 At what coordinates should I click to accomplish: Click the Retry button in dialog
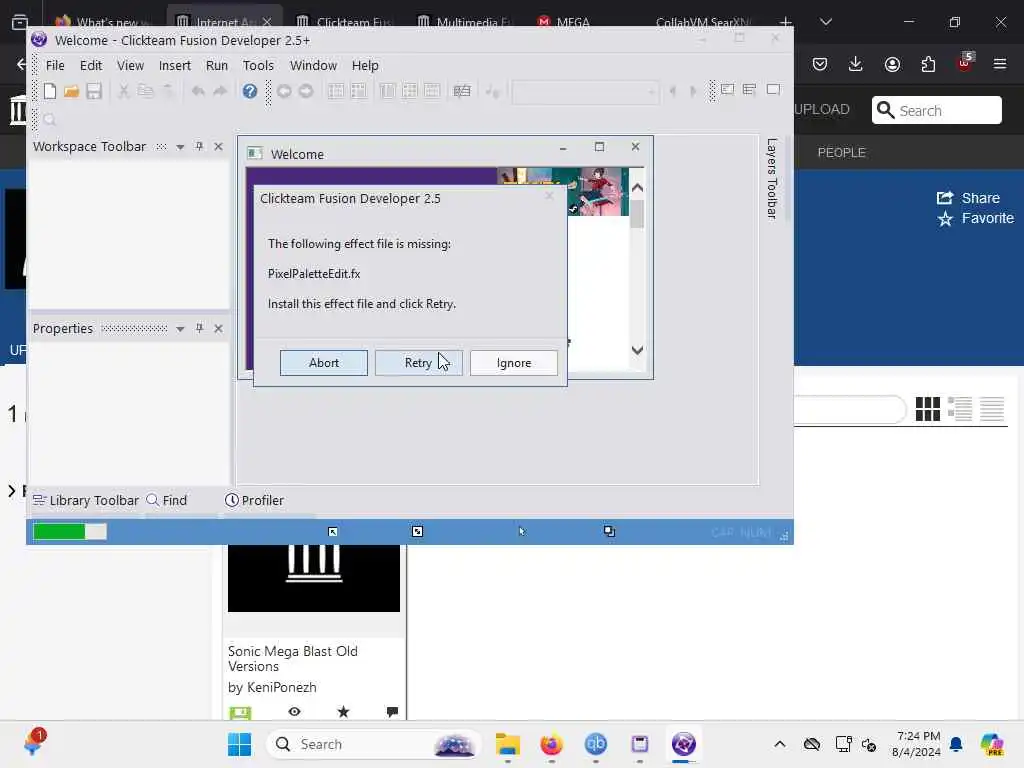pyautogui.click(x=419, y=363)
